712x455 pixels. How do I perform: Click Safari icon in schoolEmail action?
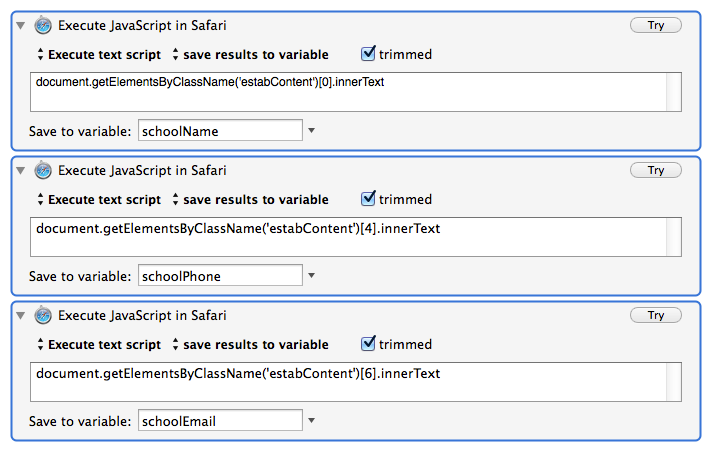click(43, 315)
